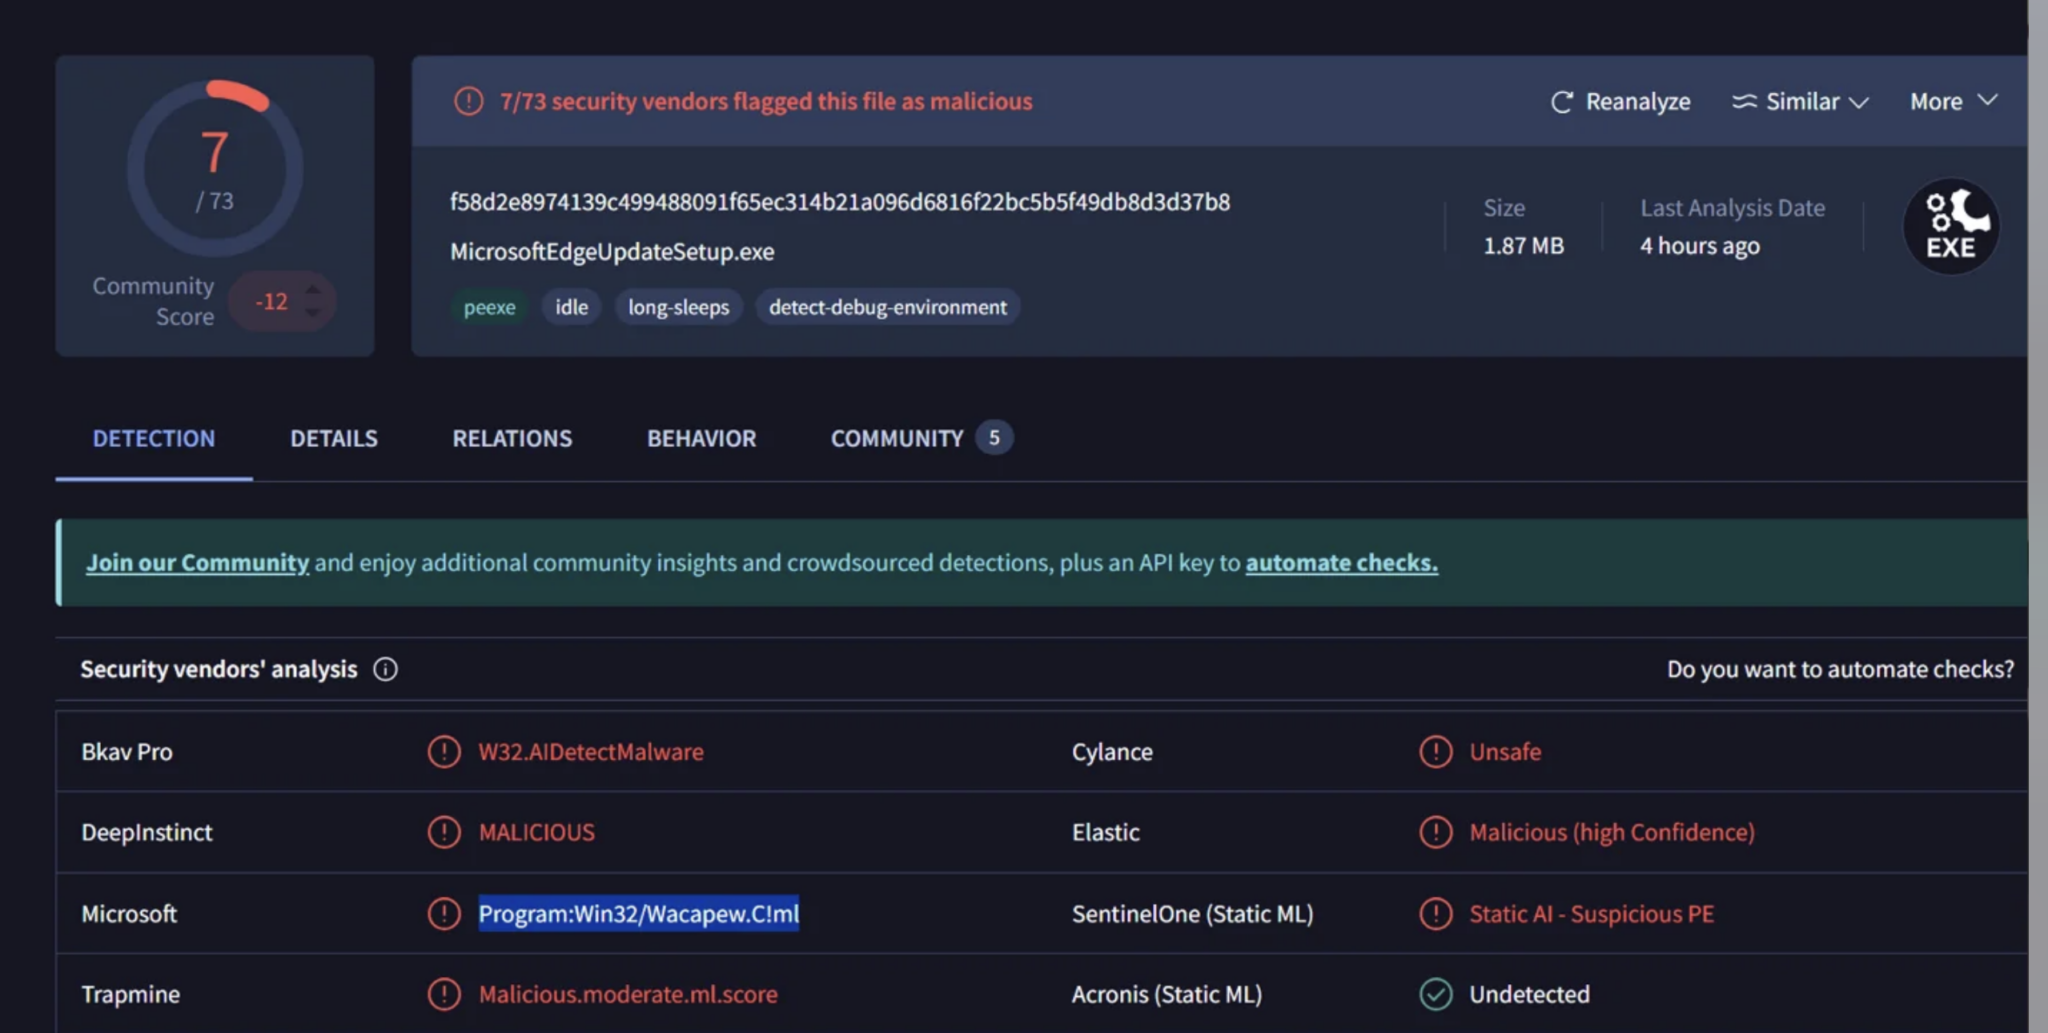Screen dimensions: 2048x1033
Task: Click the alert icon beside Elastic detection
Action: tap(1436, 831)
